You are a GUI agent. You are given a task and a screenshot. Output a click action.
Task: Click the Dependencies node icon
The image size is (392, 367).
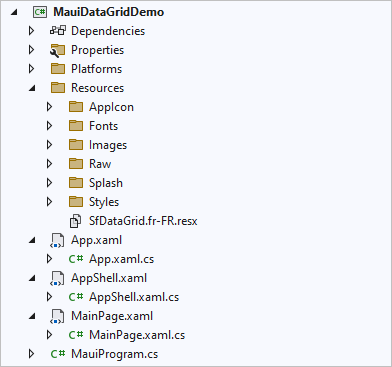pyautogui.click(x=58, y=31)
